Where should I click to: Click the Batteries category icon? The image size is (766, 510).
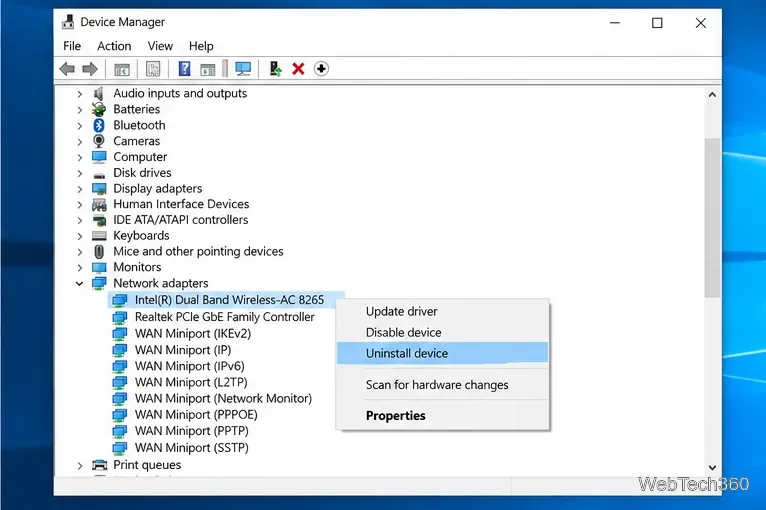click(x=99, y=109)
